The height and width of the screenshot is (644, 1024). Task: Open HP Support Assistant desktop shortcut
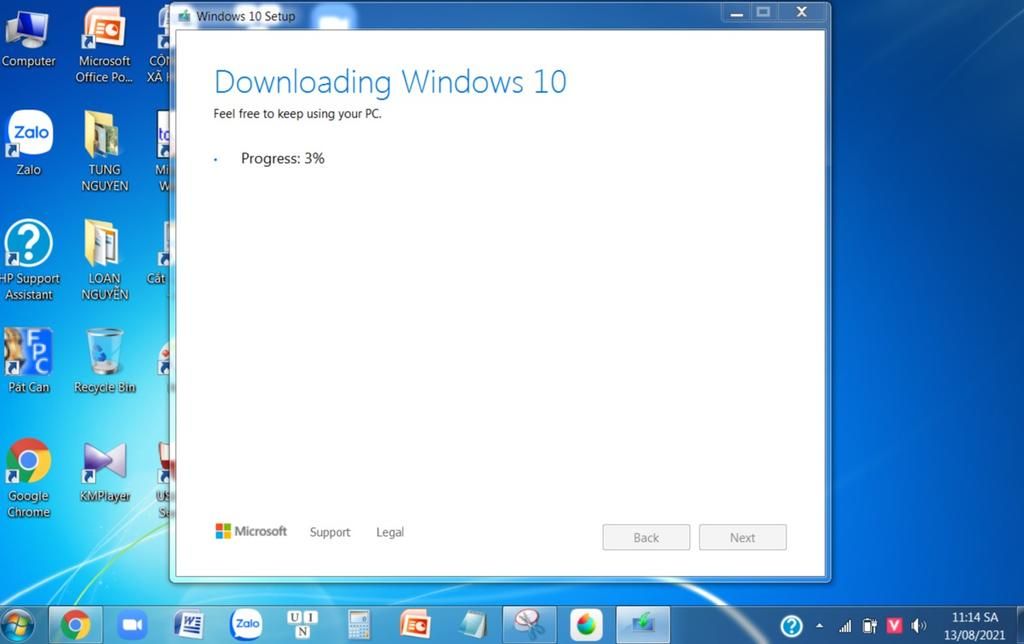click(29, 260)
